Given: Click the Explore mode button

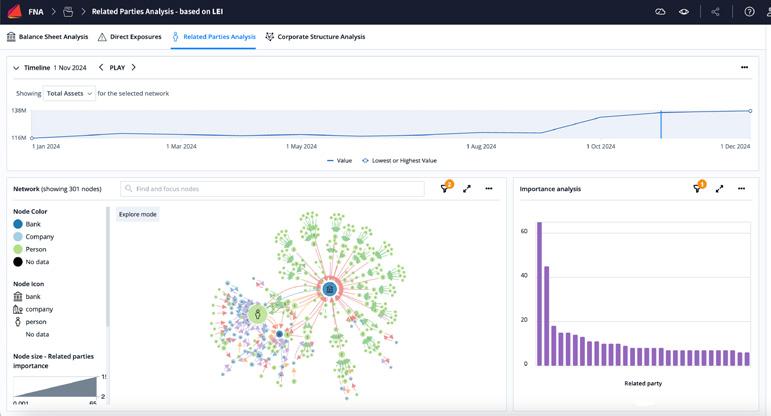Looking at the screenshot, I should [x=138, y=214].
